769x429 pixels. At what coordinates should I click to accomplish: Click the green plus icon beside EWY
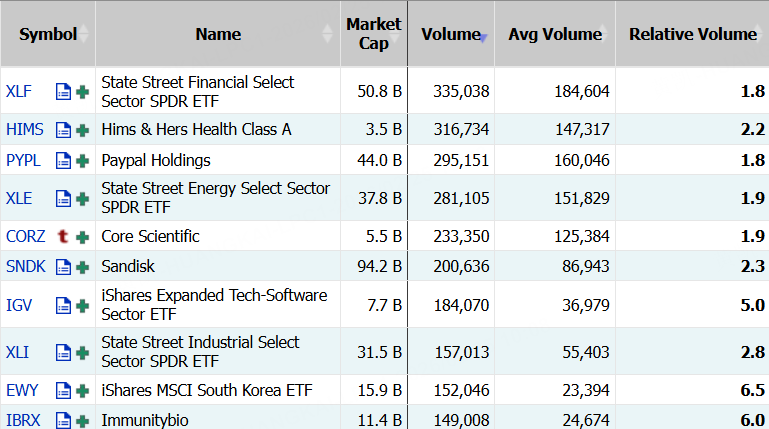[x=82, y=390]
